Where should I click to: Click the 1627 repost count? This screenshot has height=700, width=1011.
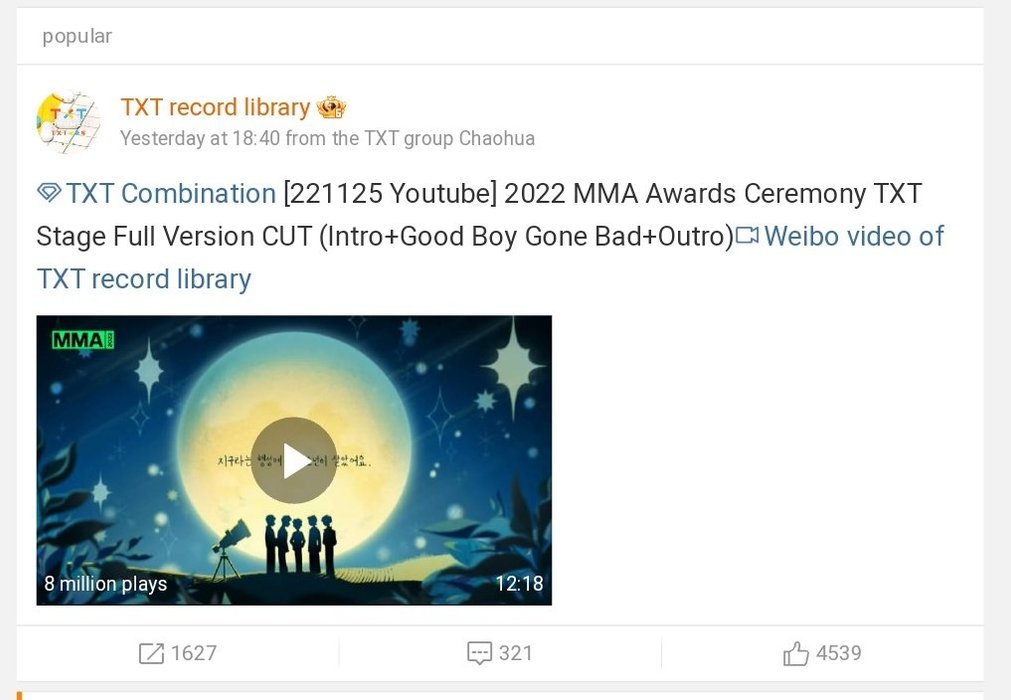coord(193,653)
